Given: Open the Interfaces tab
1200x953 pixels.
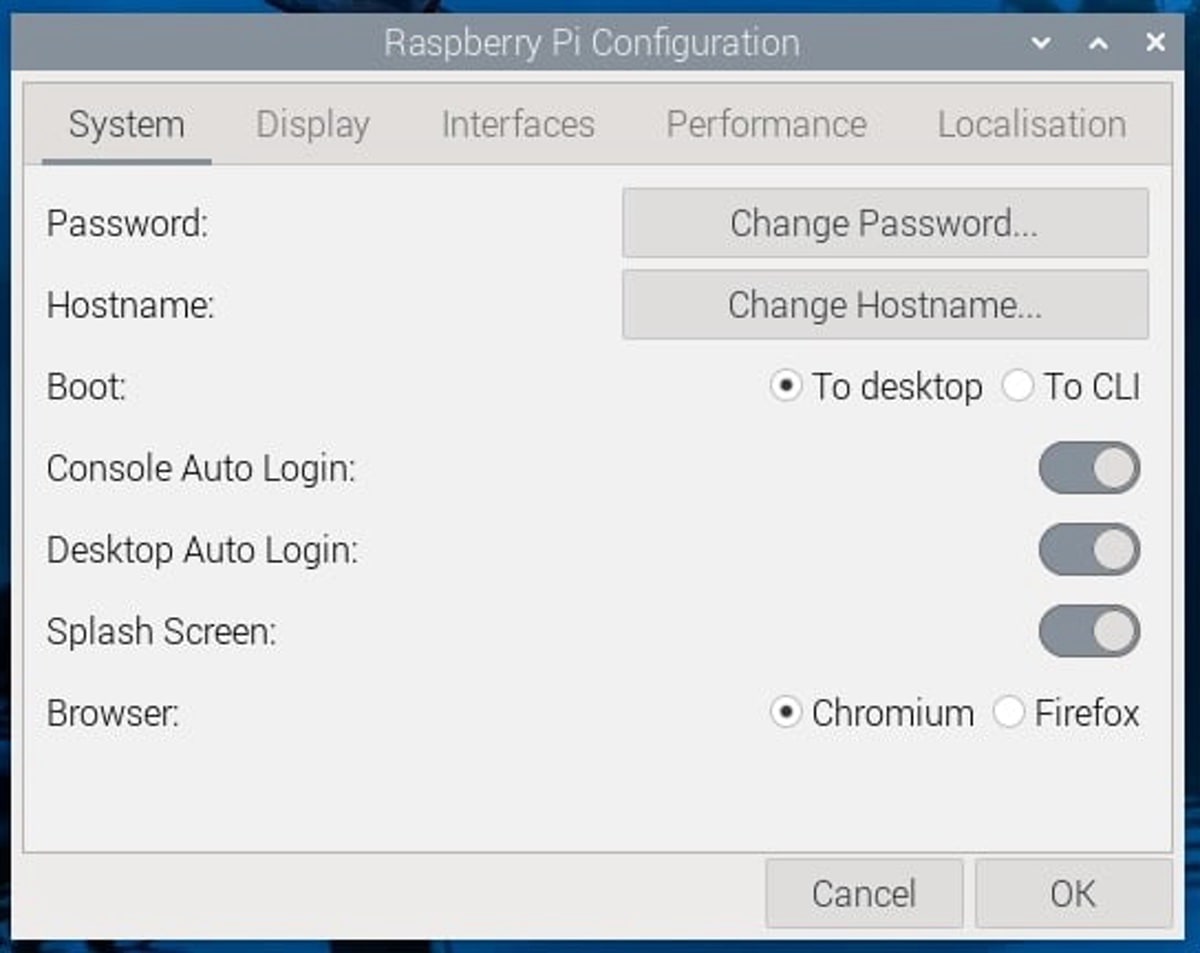Looking at the screenshot, I should coord(518,125).
